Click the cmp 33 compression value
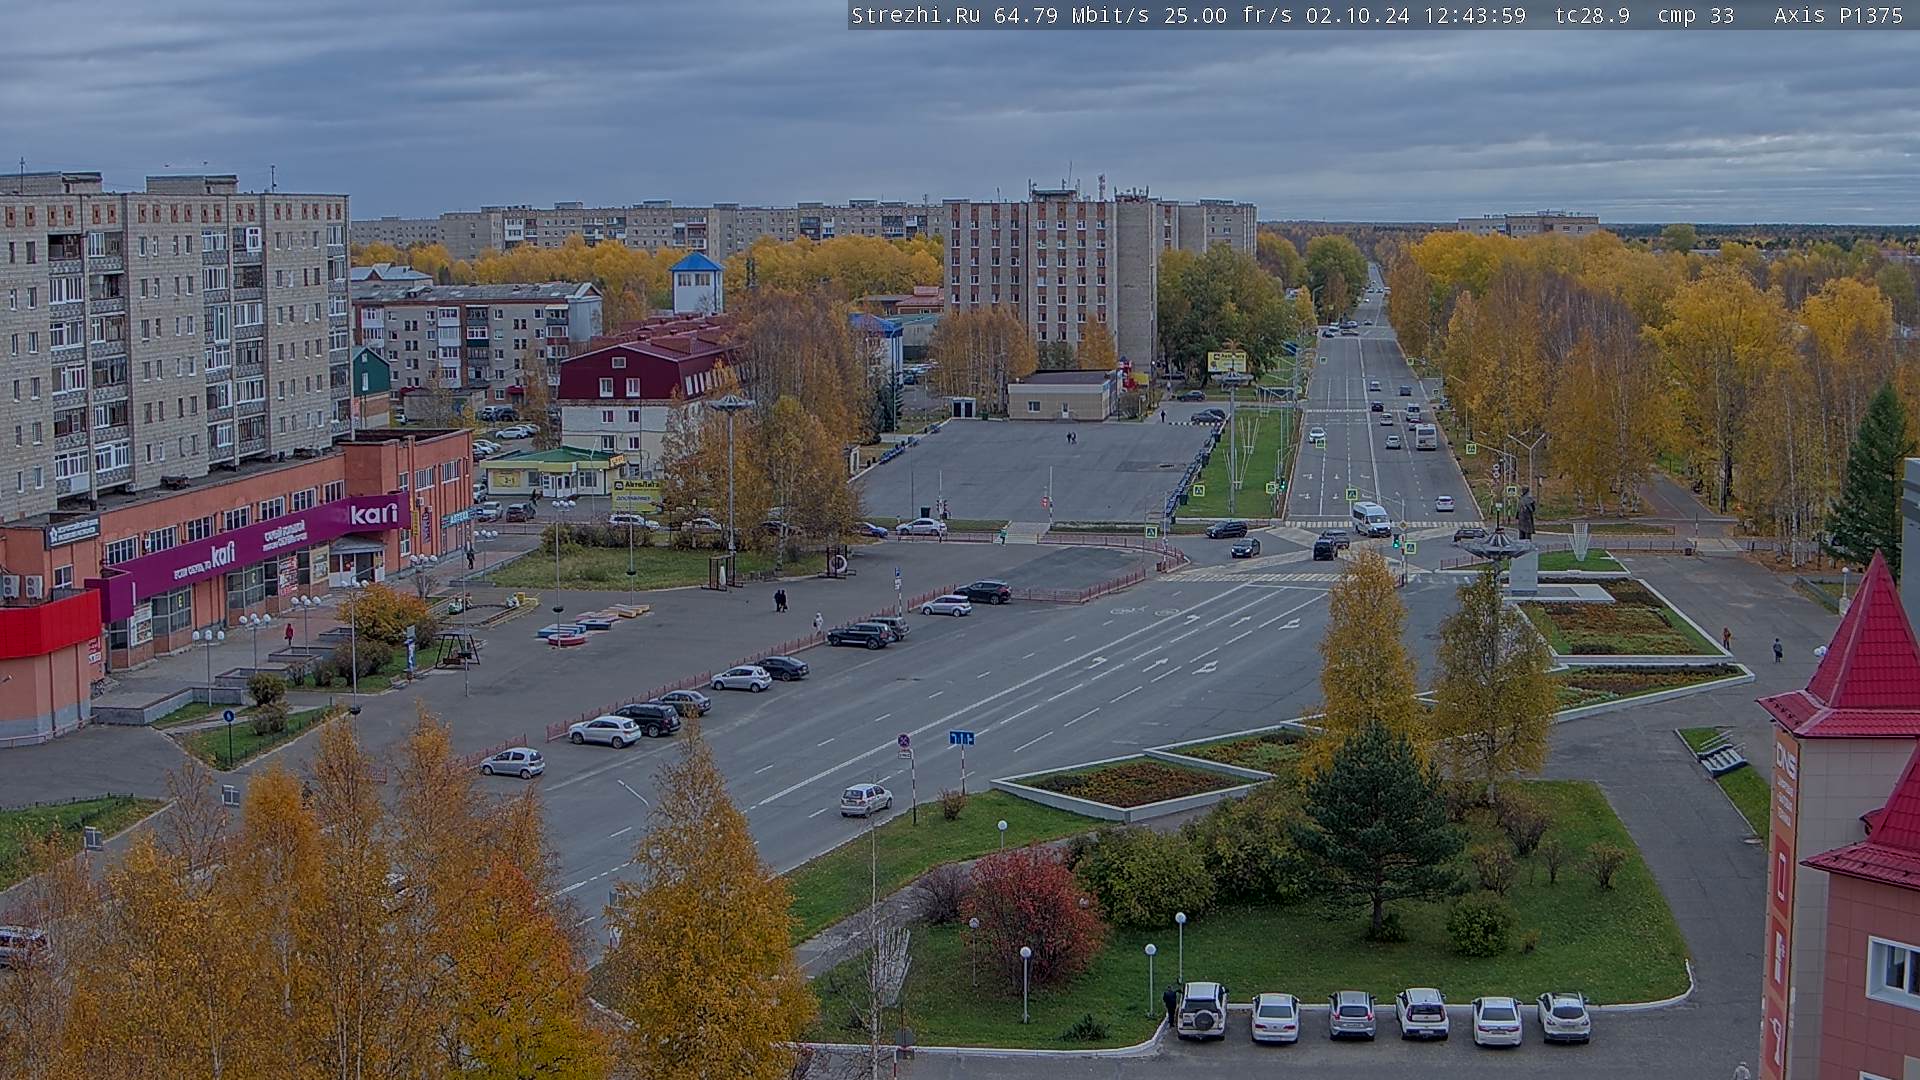The height and width of the screenshot is (1080, 1920). [1696, 15]
